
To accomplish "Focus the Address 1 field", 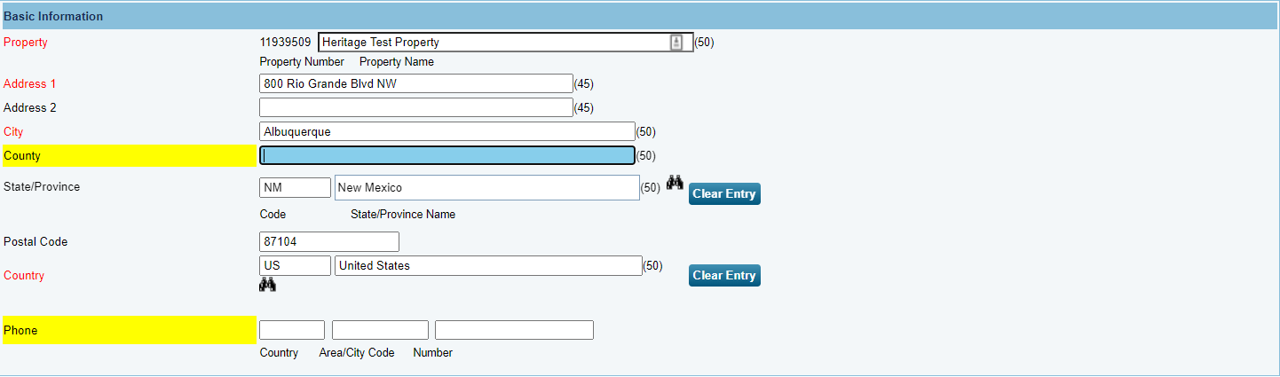I will coord(416,84).
